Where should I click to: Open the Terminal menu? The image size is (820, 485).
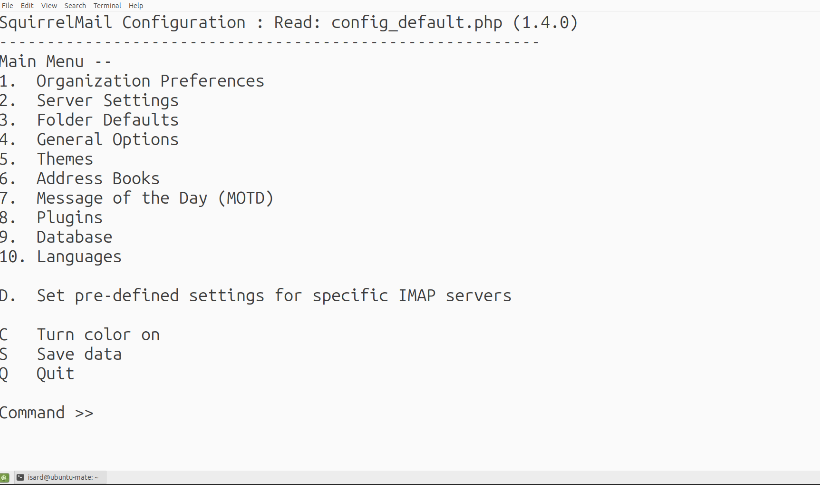coord(107,5)
